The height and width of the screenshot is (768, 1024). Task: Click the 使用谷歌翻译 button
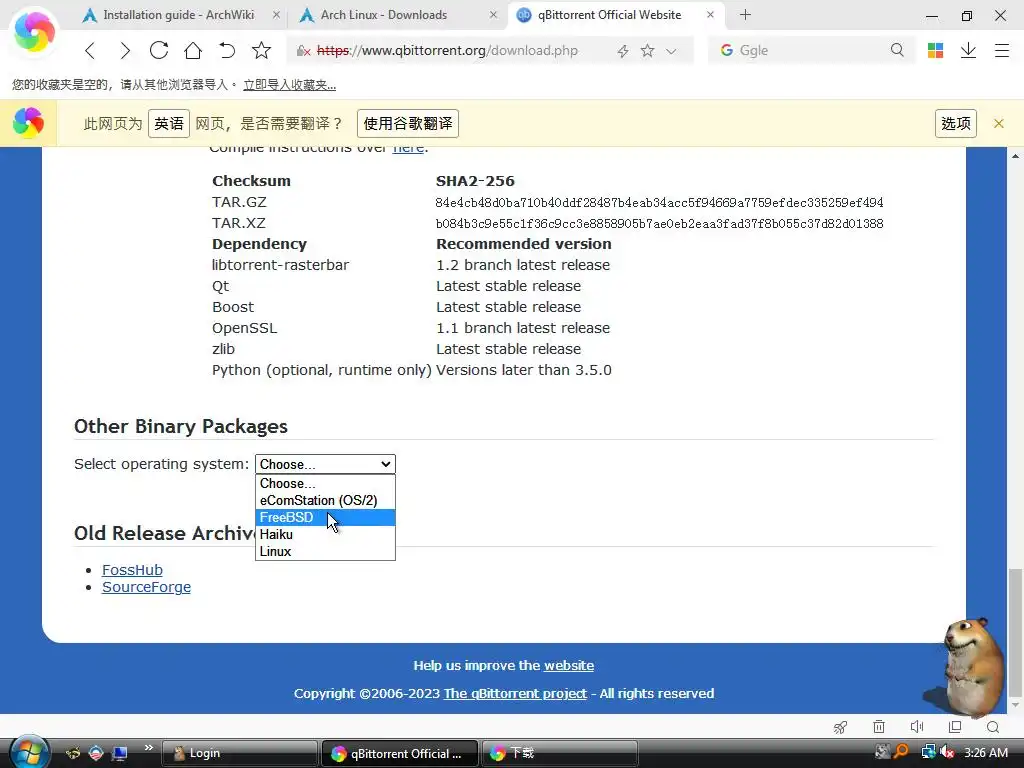408,123
